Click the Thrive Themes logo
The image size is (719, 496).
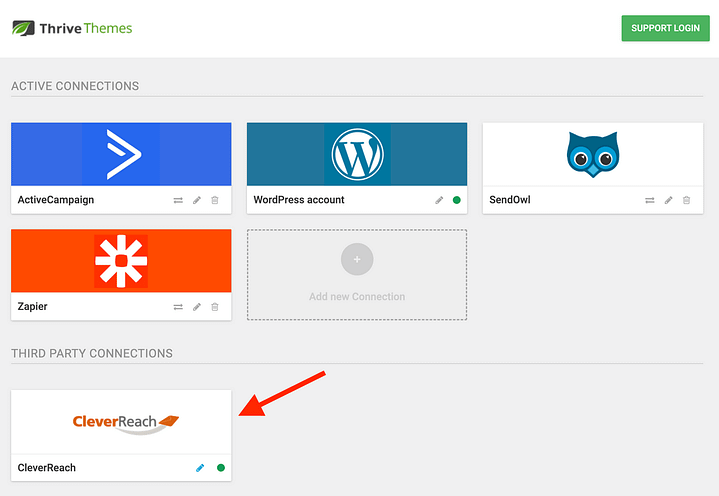tap(72, 28)
